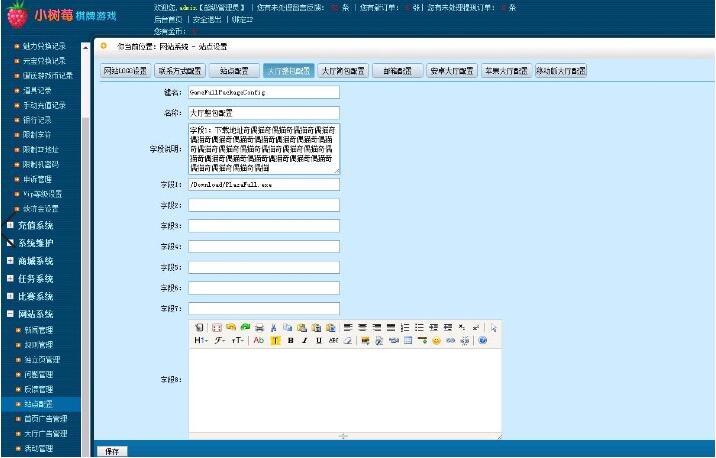The image size is (716, 458).
Task: Click the Print icon in the editor toolbar
Action: [259, 327]
